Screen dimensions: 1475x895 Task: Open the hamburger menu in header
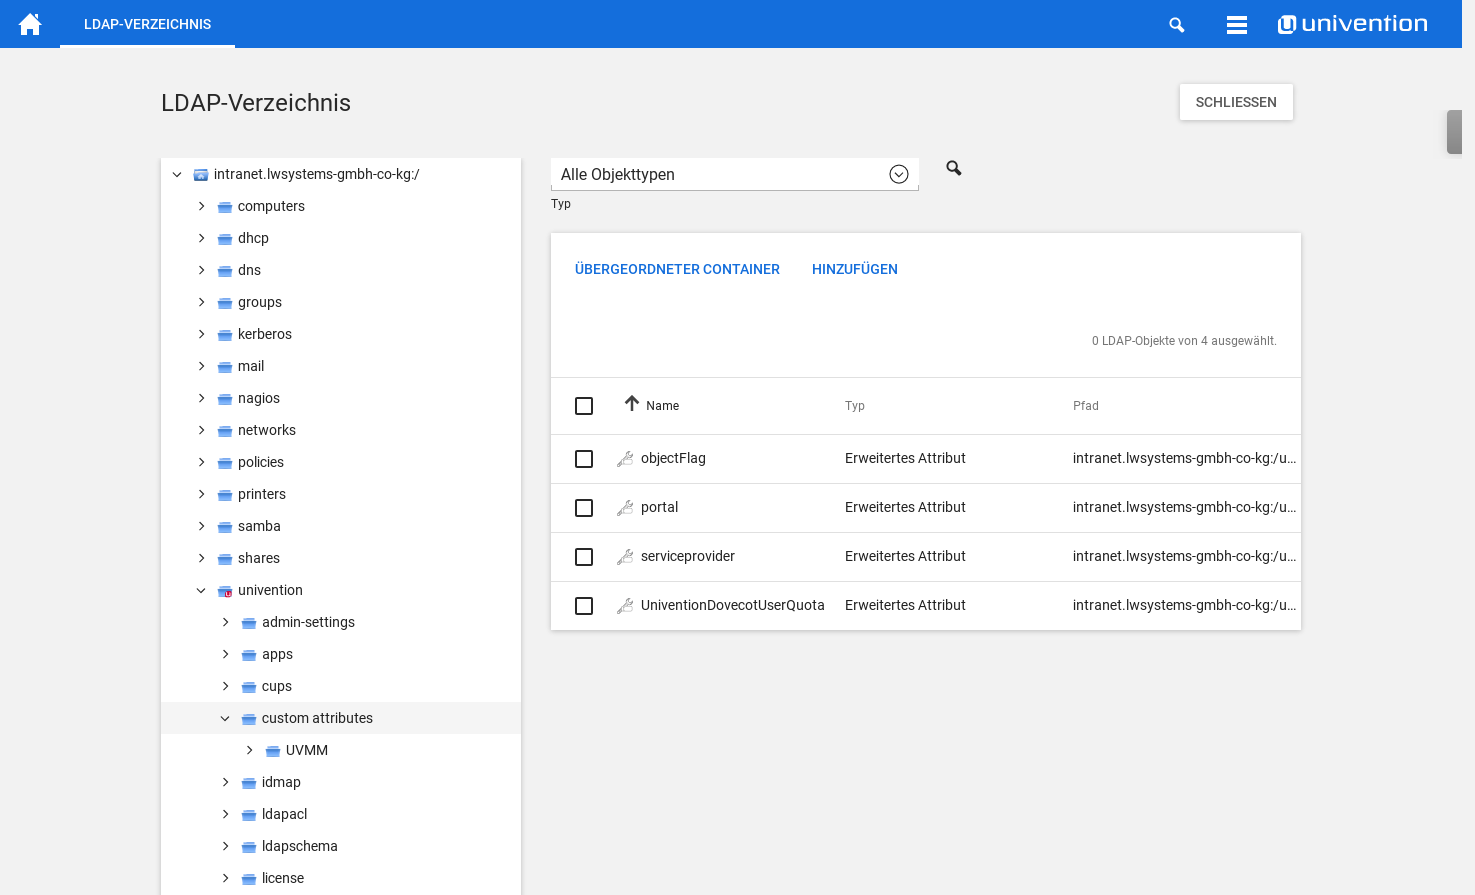point(1236,25)
